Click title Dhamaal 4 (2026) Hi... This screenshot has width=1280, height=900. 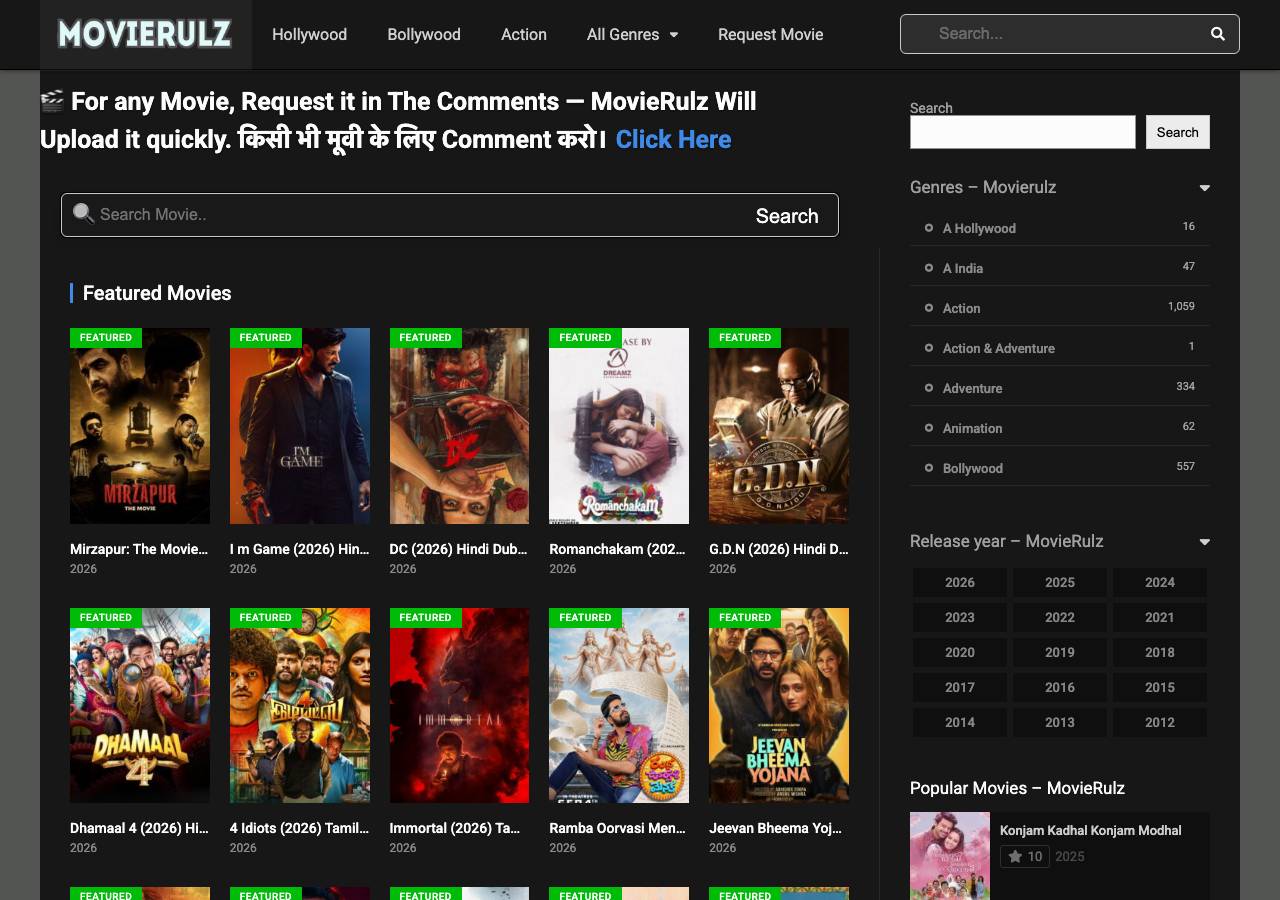[x=139, y=828]
